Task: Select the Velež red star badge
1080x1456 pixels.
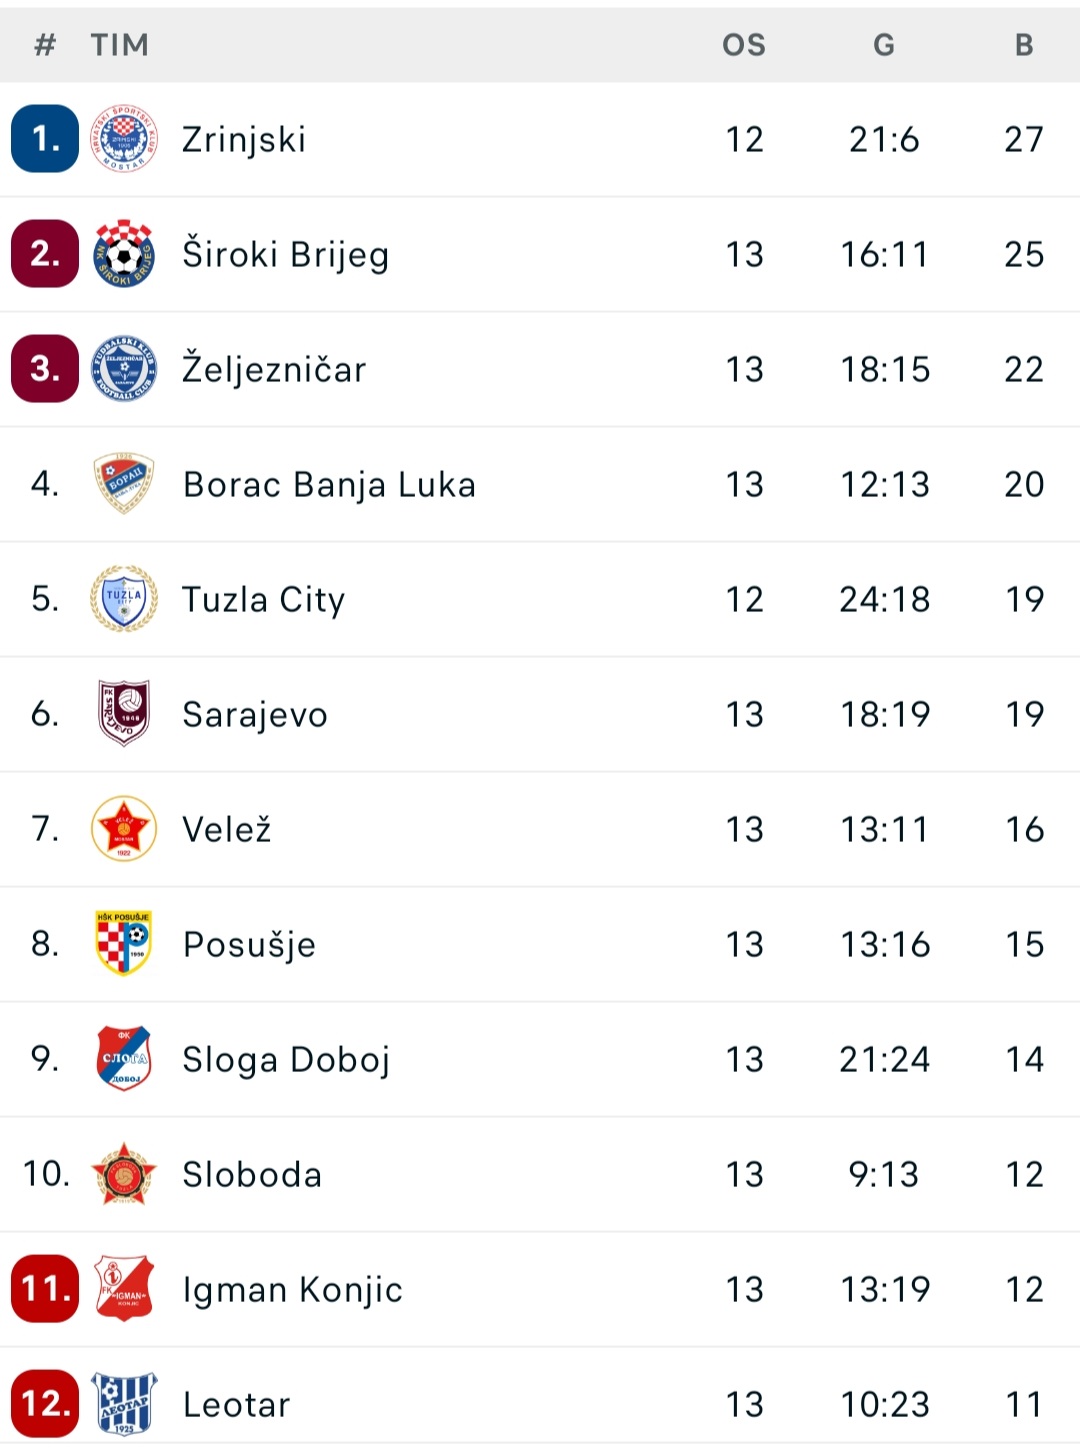Action: pyautogui.click(x=124, y=829)
